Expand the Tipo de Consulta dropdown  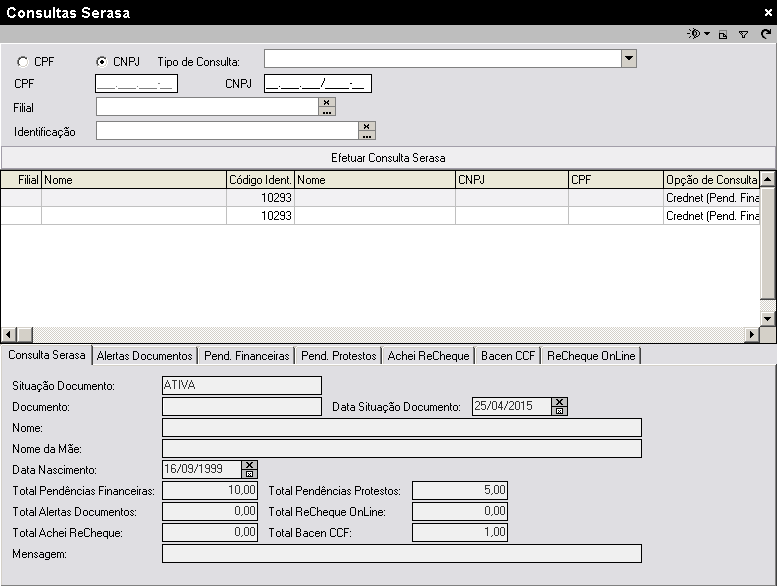pos(629,58)
